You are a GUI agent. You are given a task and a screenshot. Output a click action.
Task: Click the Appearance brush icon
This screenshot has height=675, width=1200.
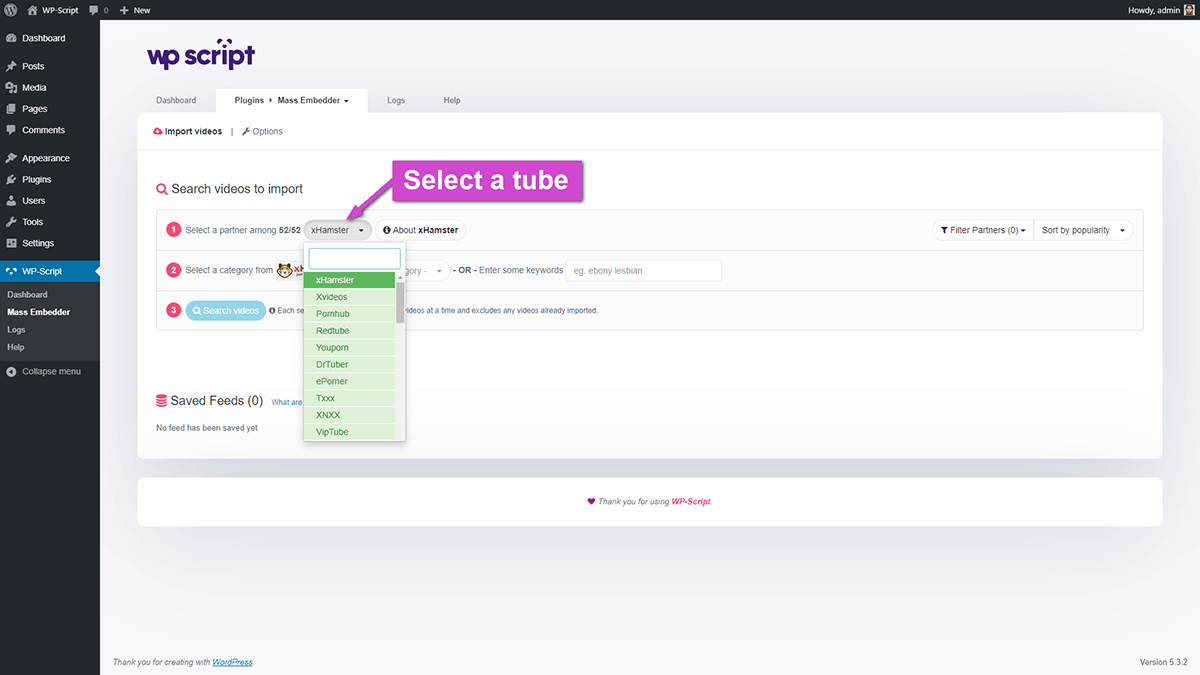coord(11,158)
